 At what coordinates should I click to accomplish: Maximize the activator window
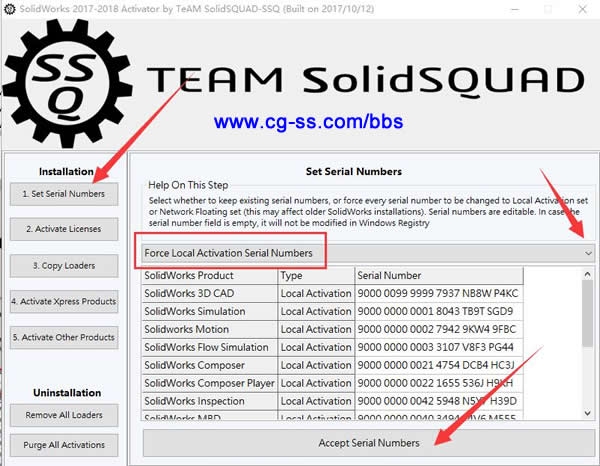547,8
